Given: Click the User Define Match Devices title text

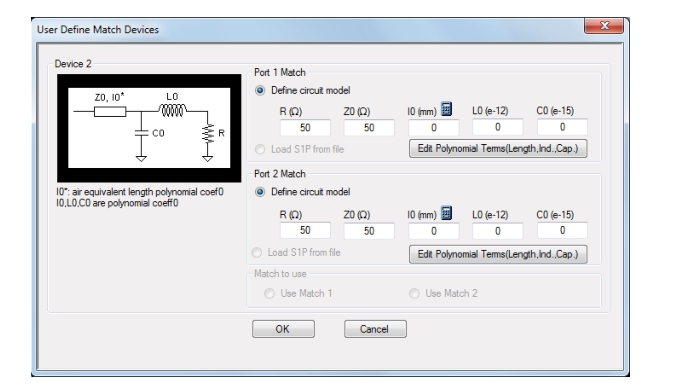Looking at the screenshot, I should pyautogui.click(x=98, y=29).
